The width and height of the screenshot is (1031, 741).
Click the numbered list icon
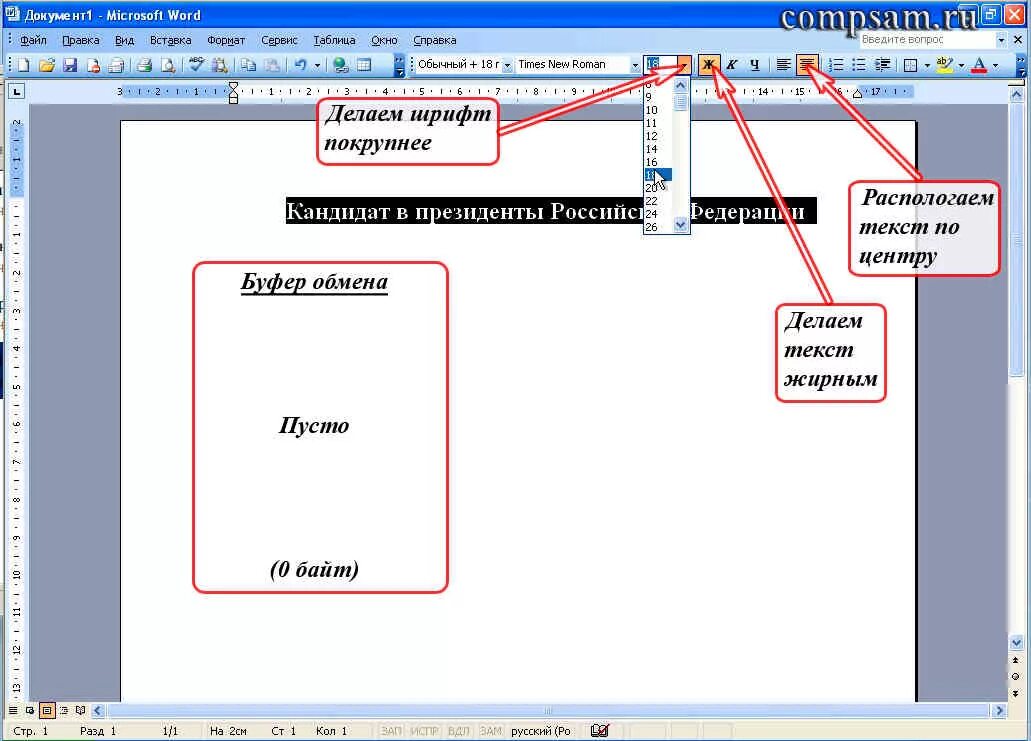click(835, 64)
